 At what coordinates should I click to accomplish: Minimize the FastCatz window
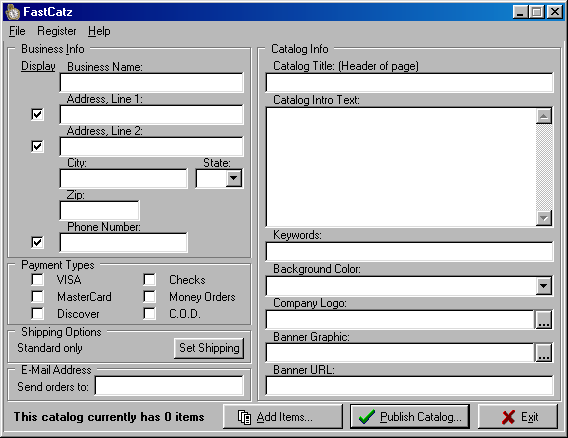521,12
